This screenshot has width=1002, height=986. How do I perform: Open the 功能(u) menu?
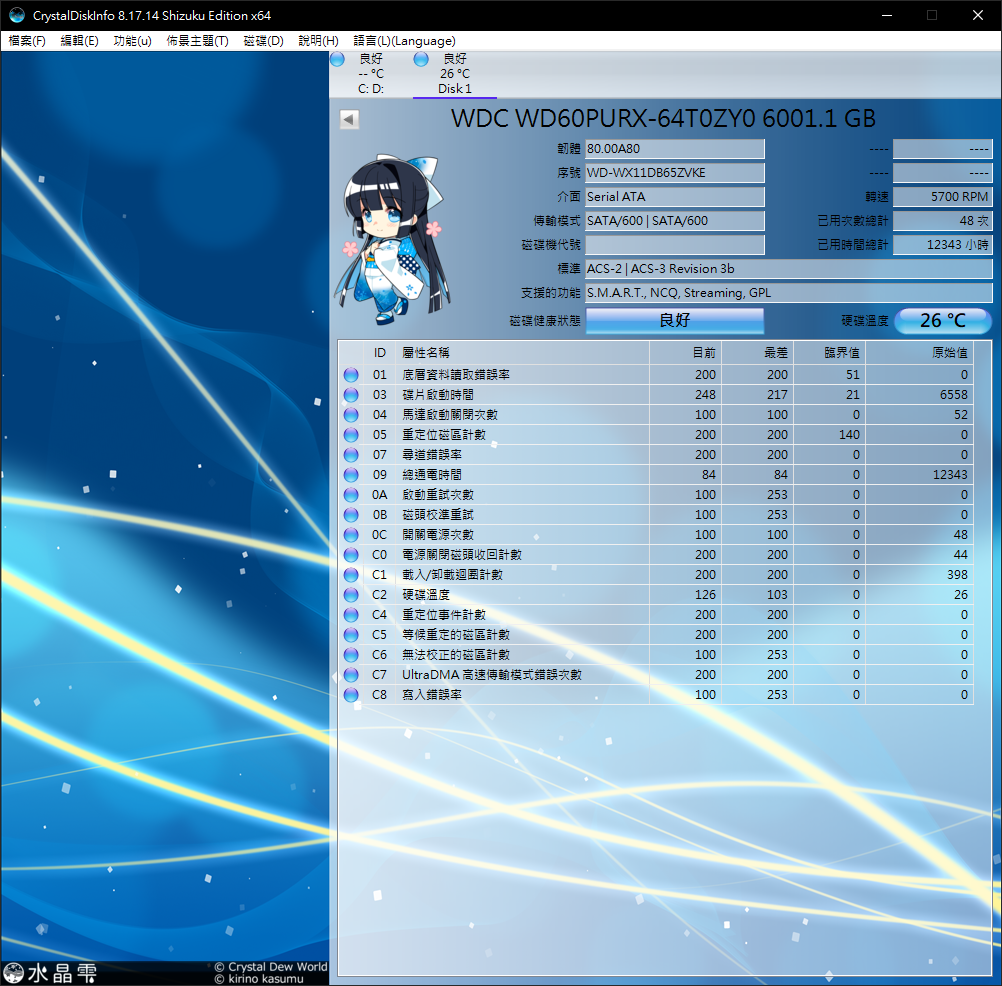132,41
